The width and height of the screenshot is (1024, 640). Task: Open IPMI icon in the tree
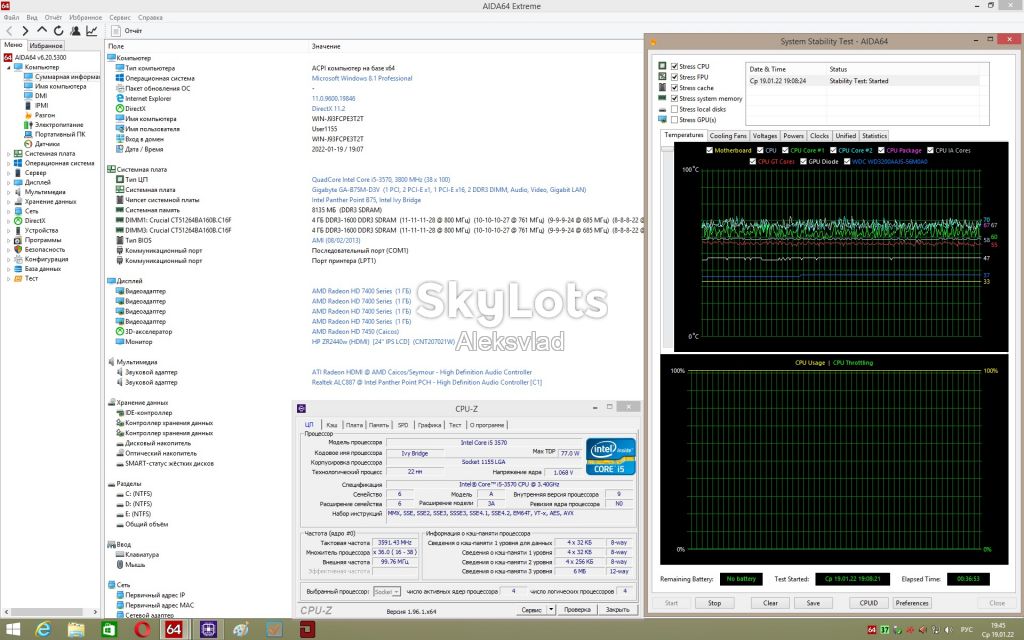(28, 105)
